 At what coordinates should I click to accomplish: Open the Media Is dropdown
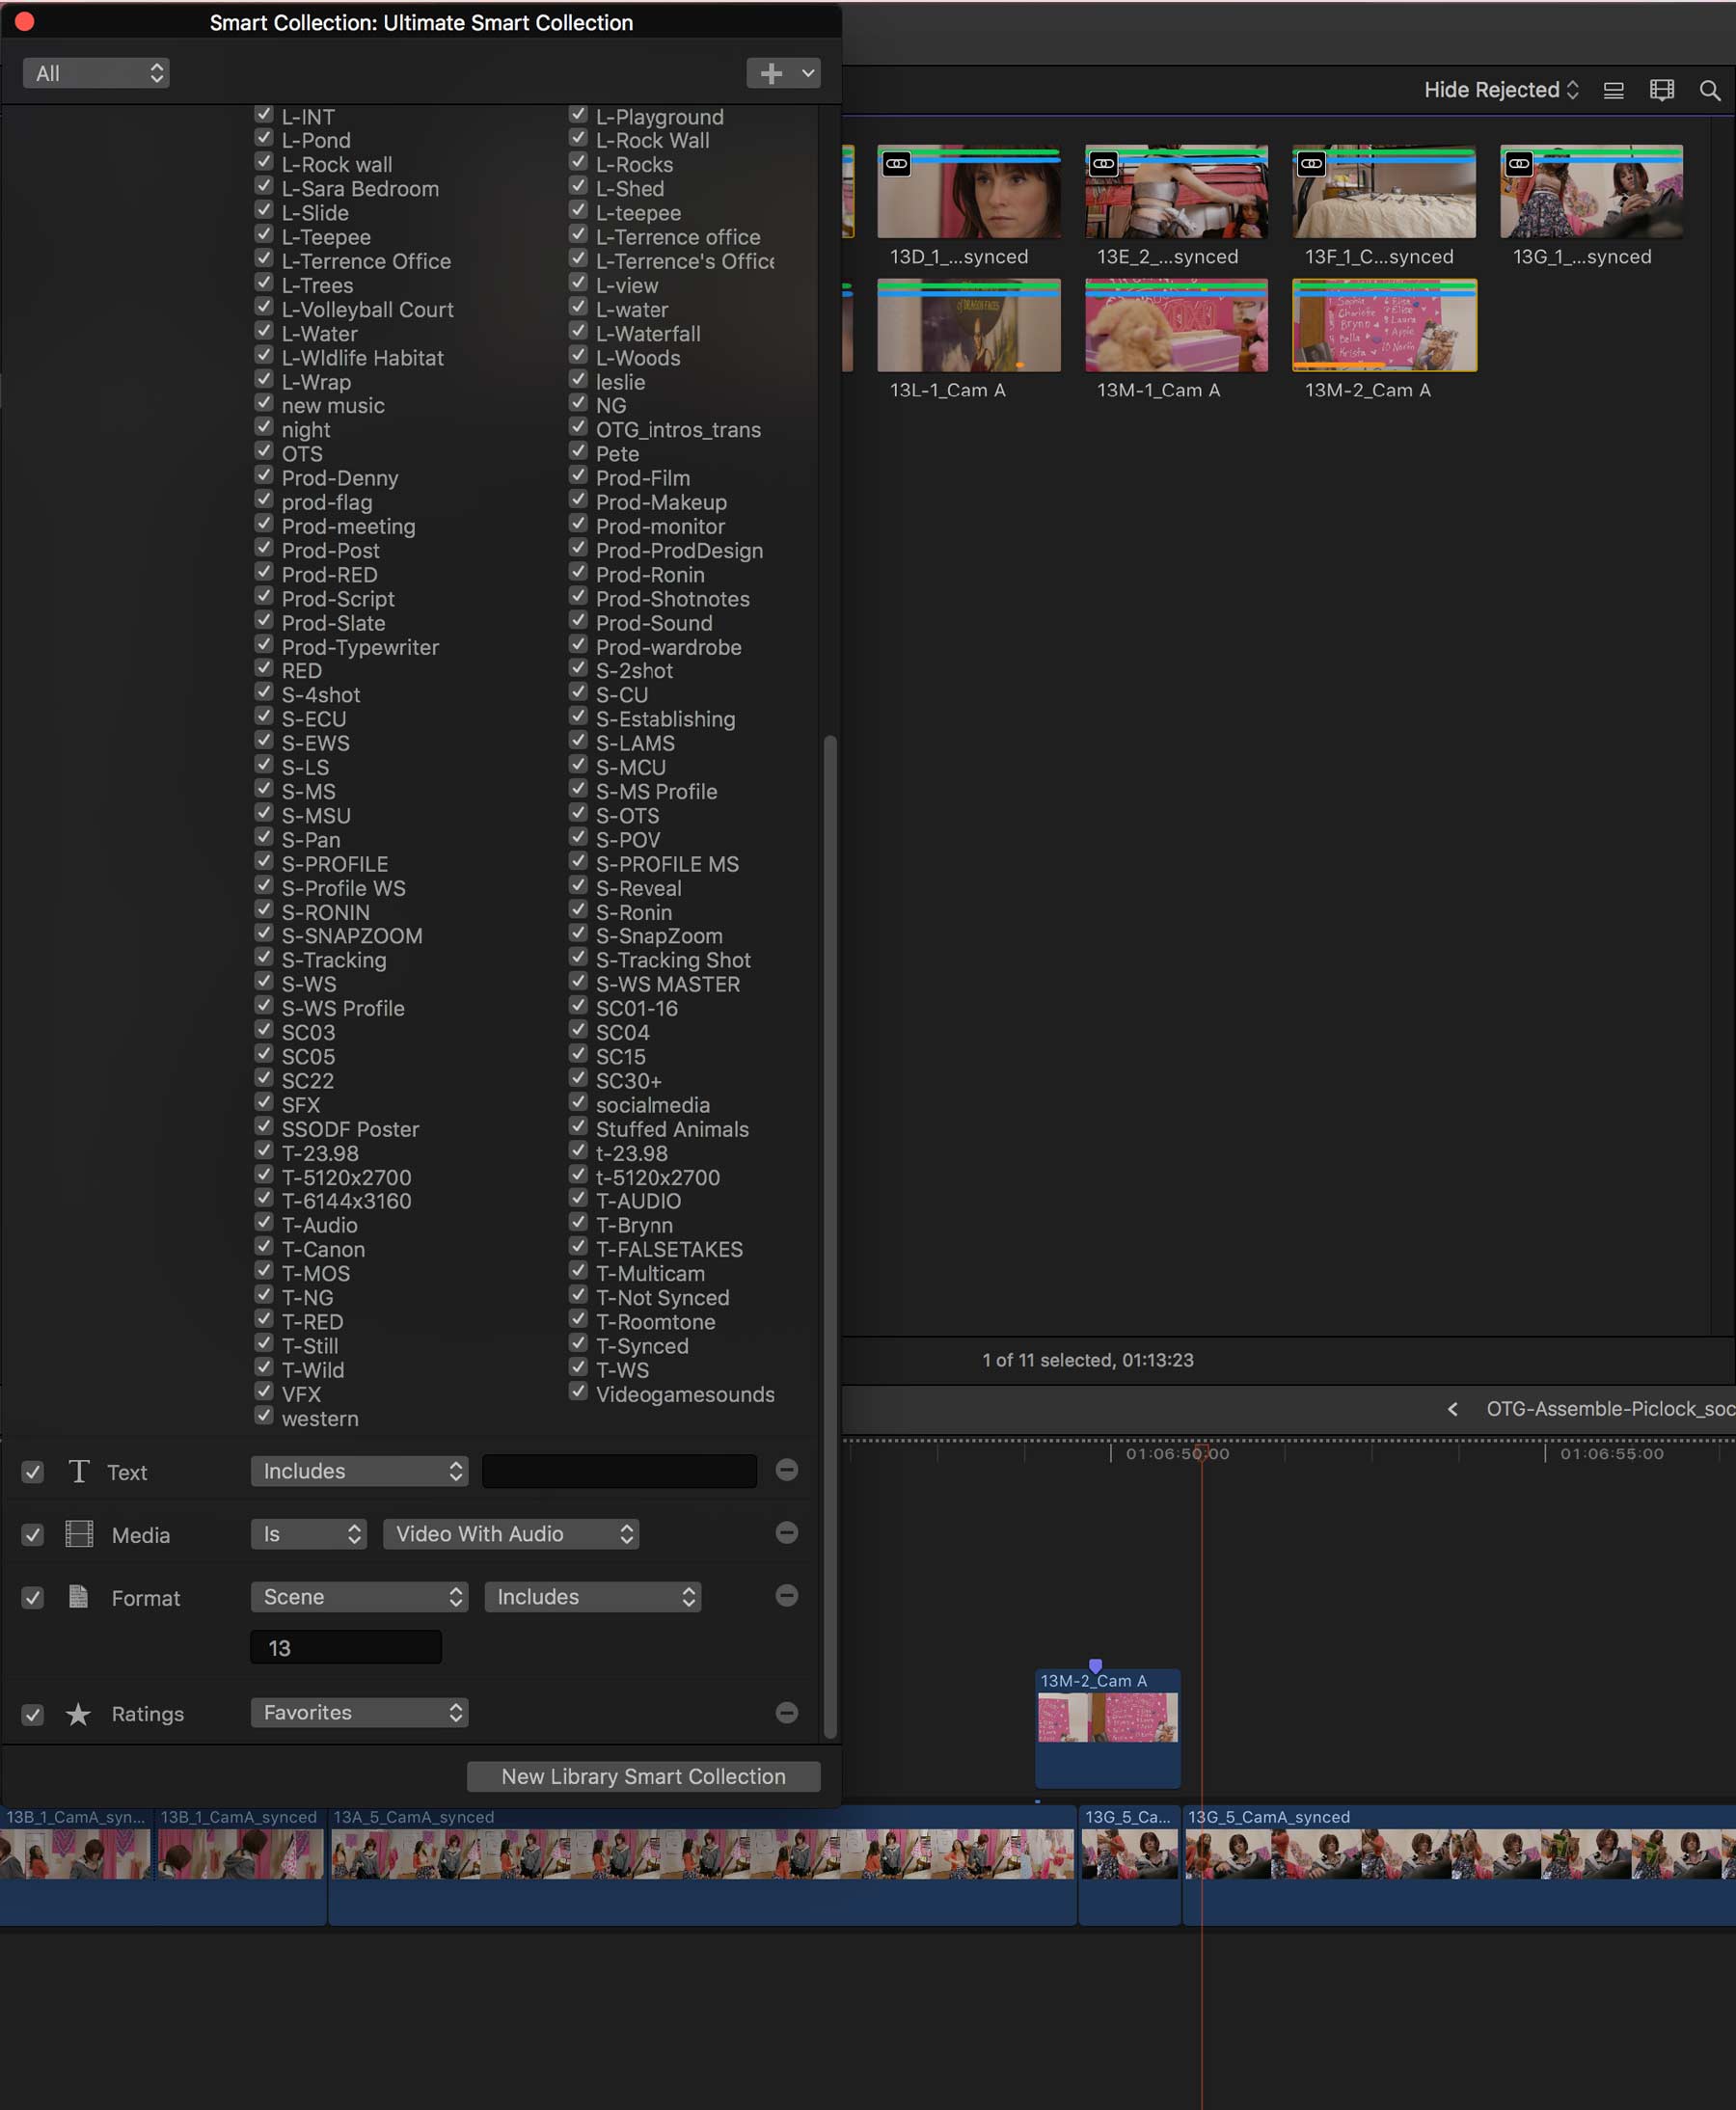pos(308,1533)
